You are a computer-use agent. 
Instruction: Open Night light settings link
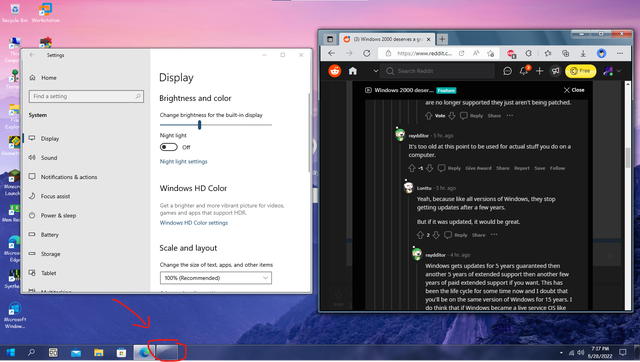coord(183,162)
